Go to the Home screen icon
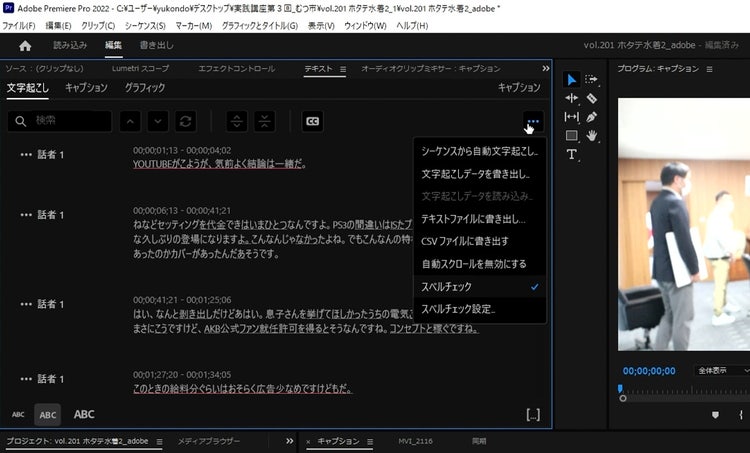Viewport: 750px width, 453px height. coord(25,45)
